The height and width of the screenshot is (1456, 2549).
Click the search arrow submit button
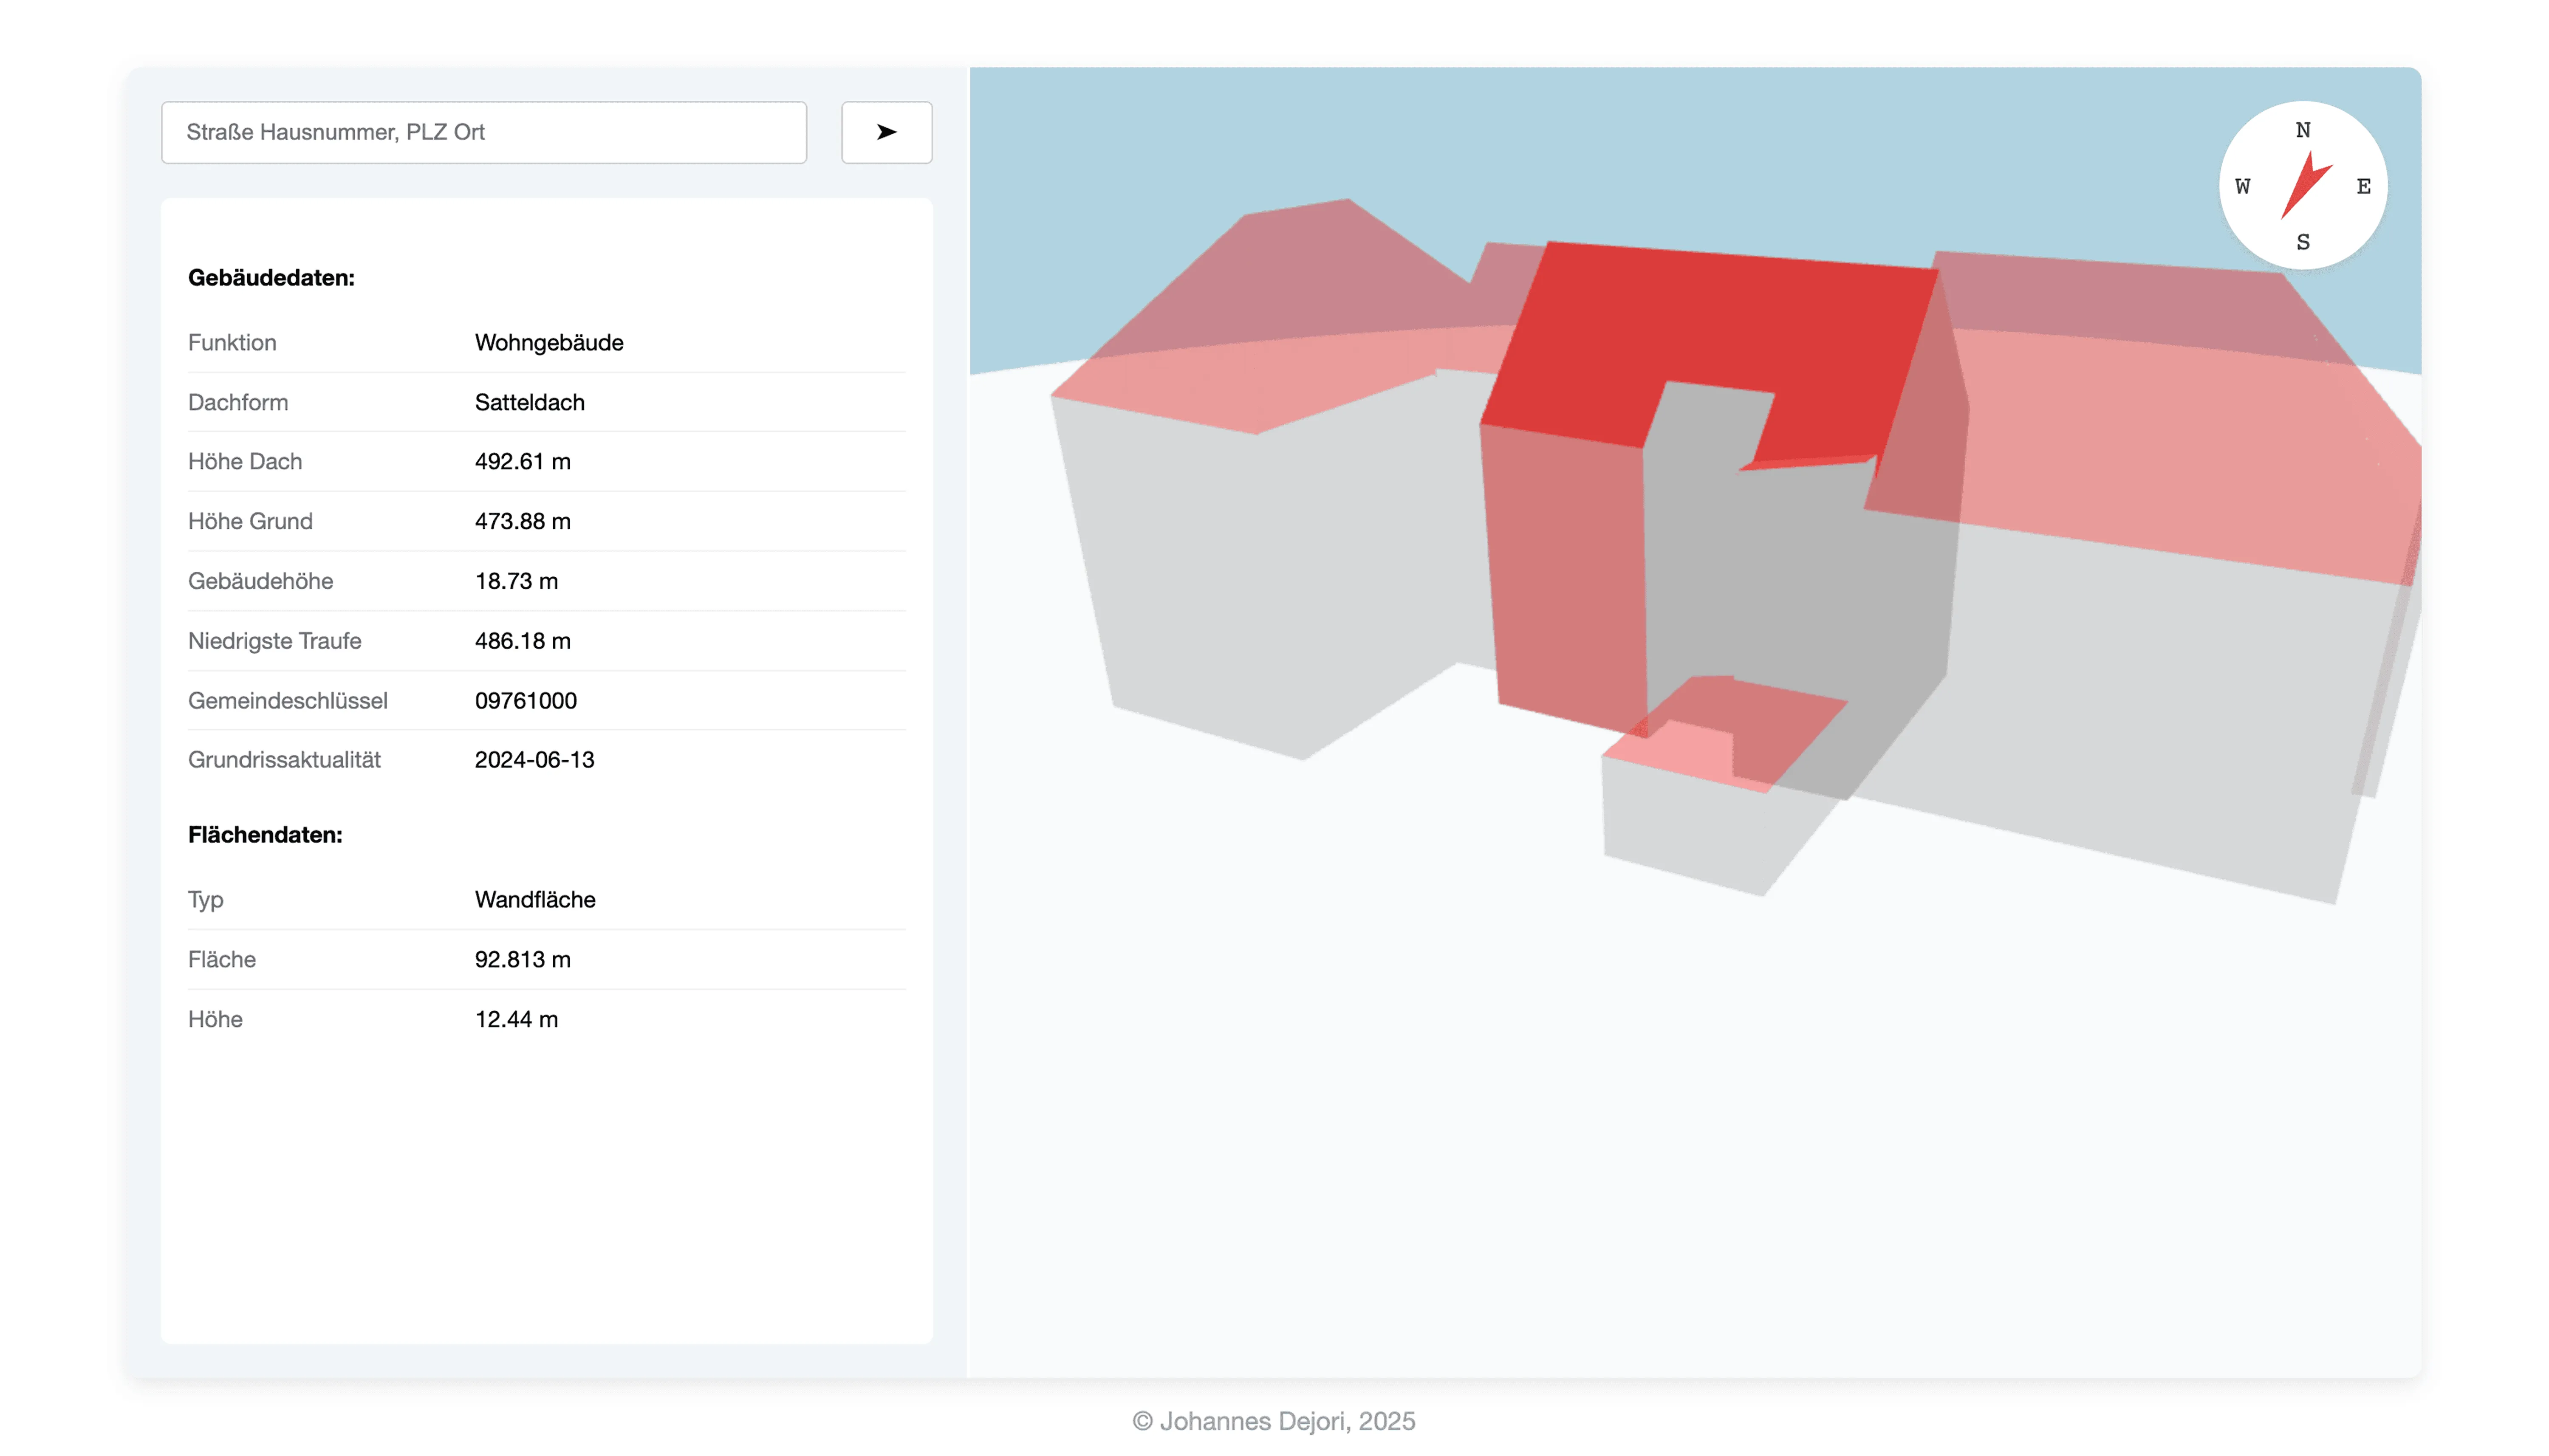886,132
